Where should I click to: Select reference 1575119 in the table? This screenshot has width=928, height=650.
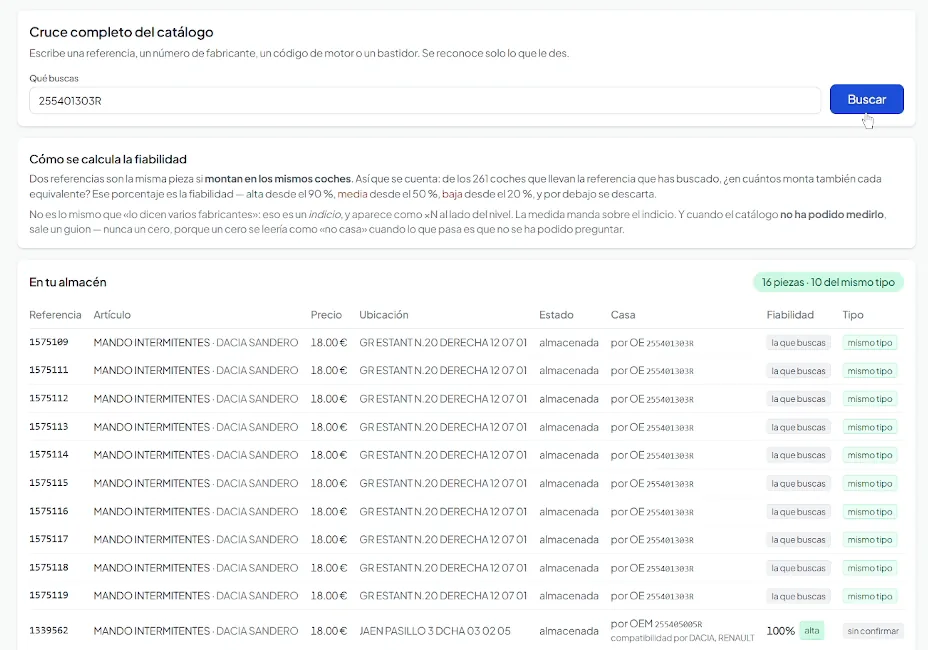click(49, 596)
